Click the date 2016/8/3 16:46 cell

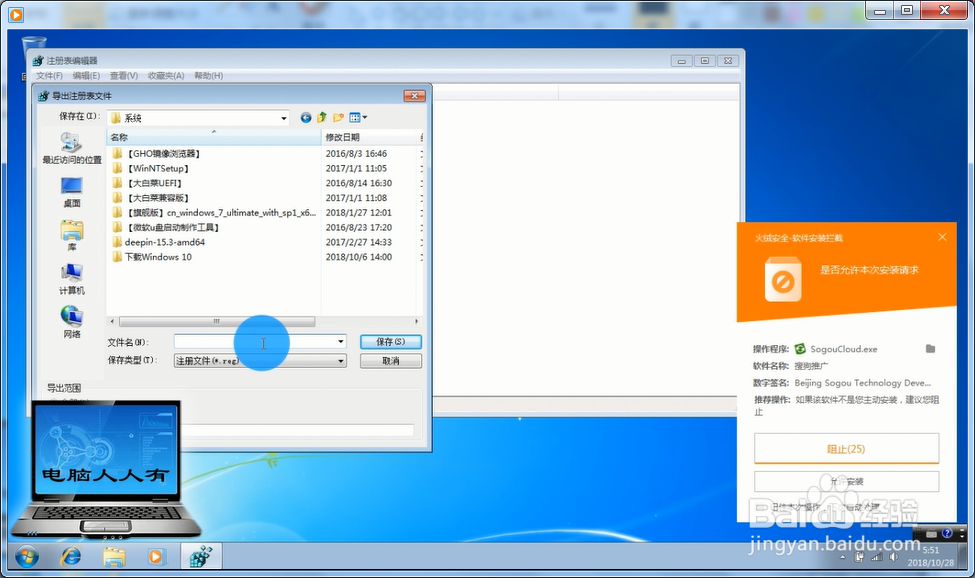pyautogui.click(x=356, y=154)
